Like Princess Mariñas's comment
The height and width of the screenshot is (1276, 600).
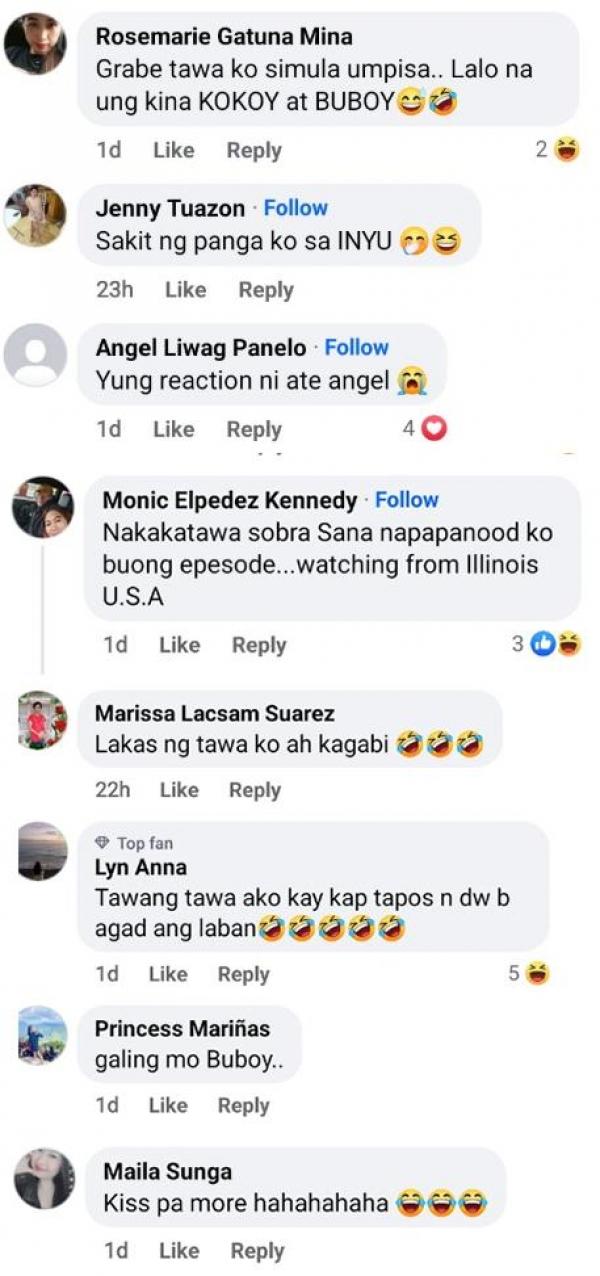(168, 1105)
